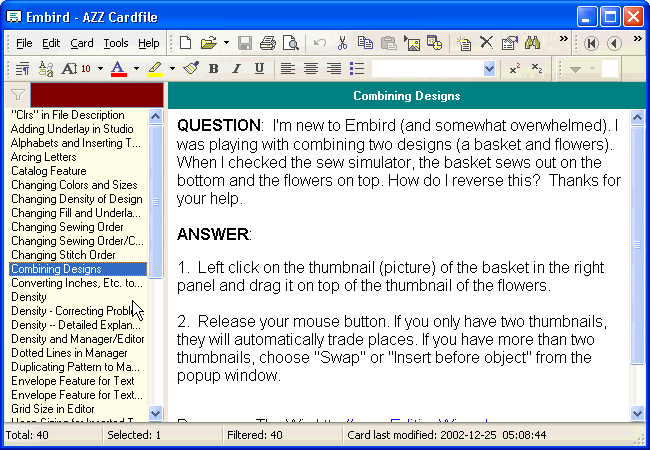Select the Density card
Viewport: 650px width, 450px height.
pyautogui.click(x=29, y=297)
